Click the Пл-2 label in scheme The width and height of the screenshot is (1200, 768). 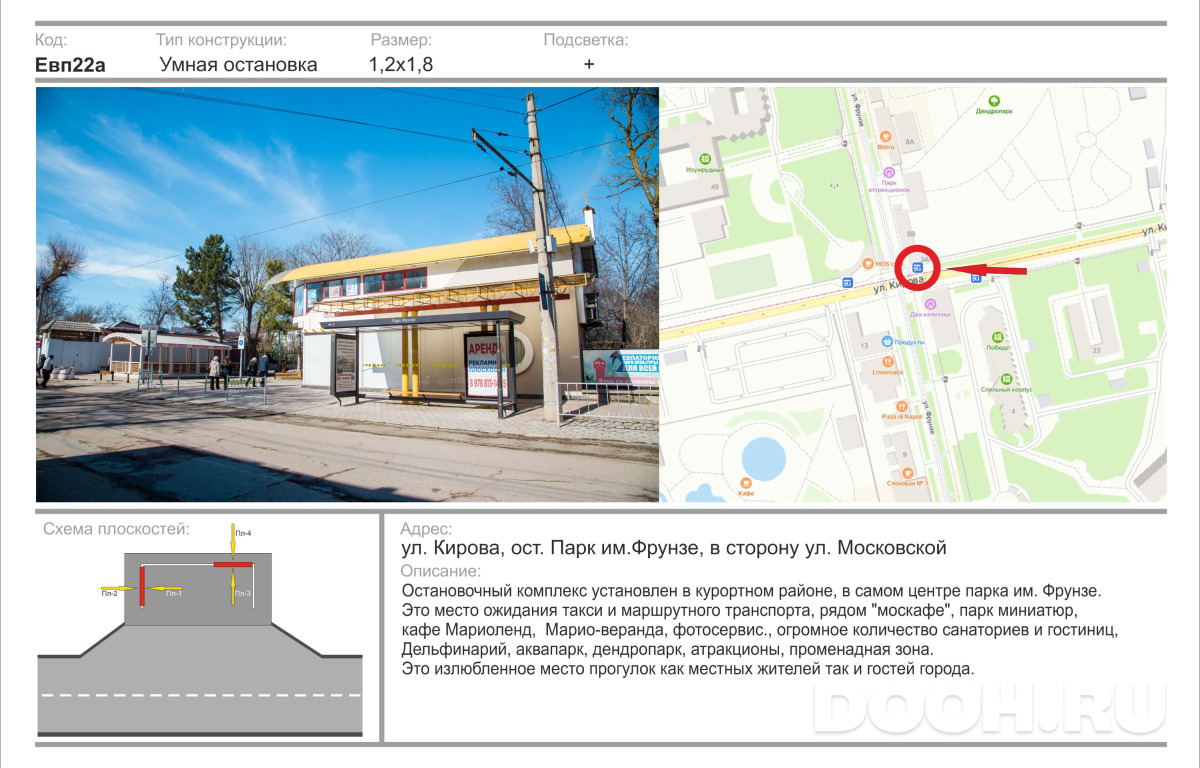109,594
